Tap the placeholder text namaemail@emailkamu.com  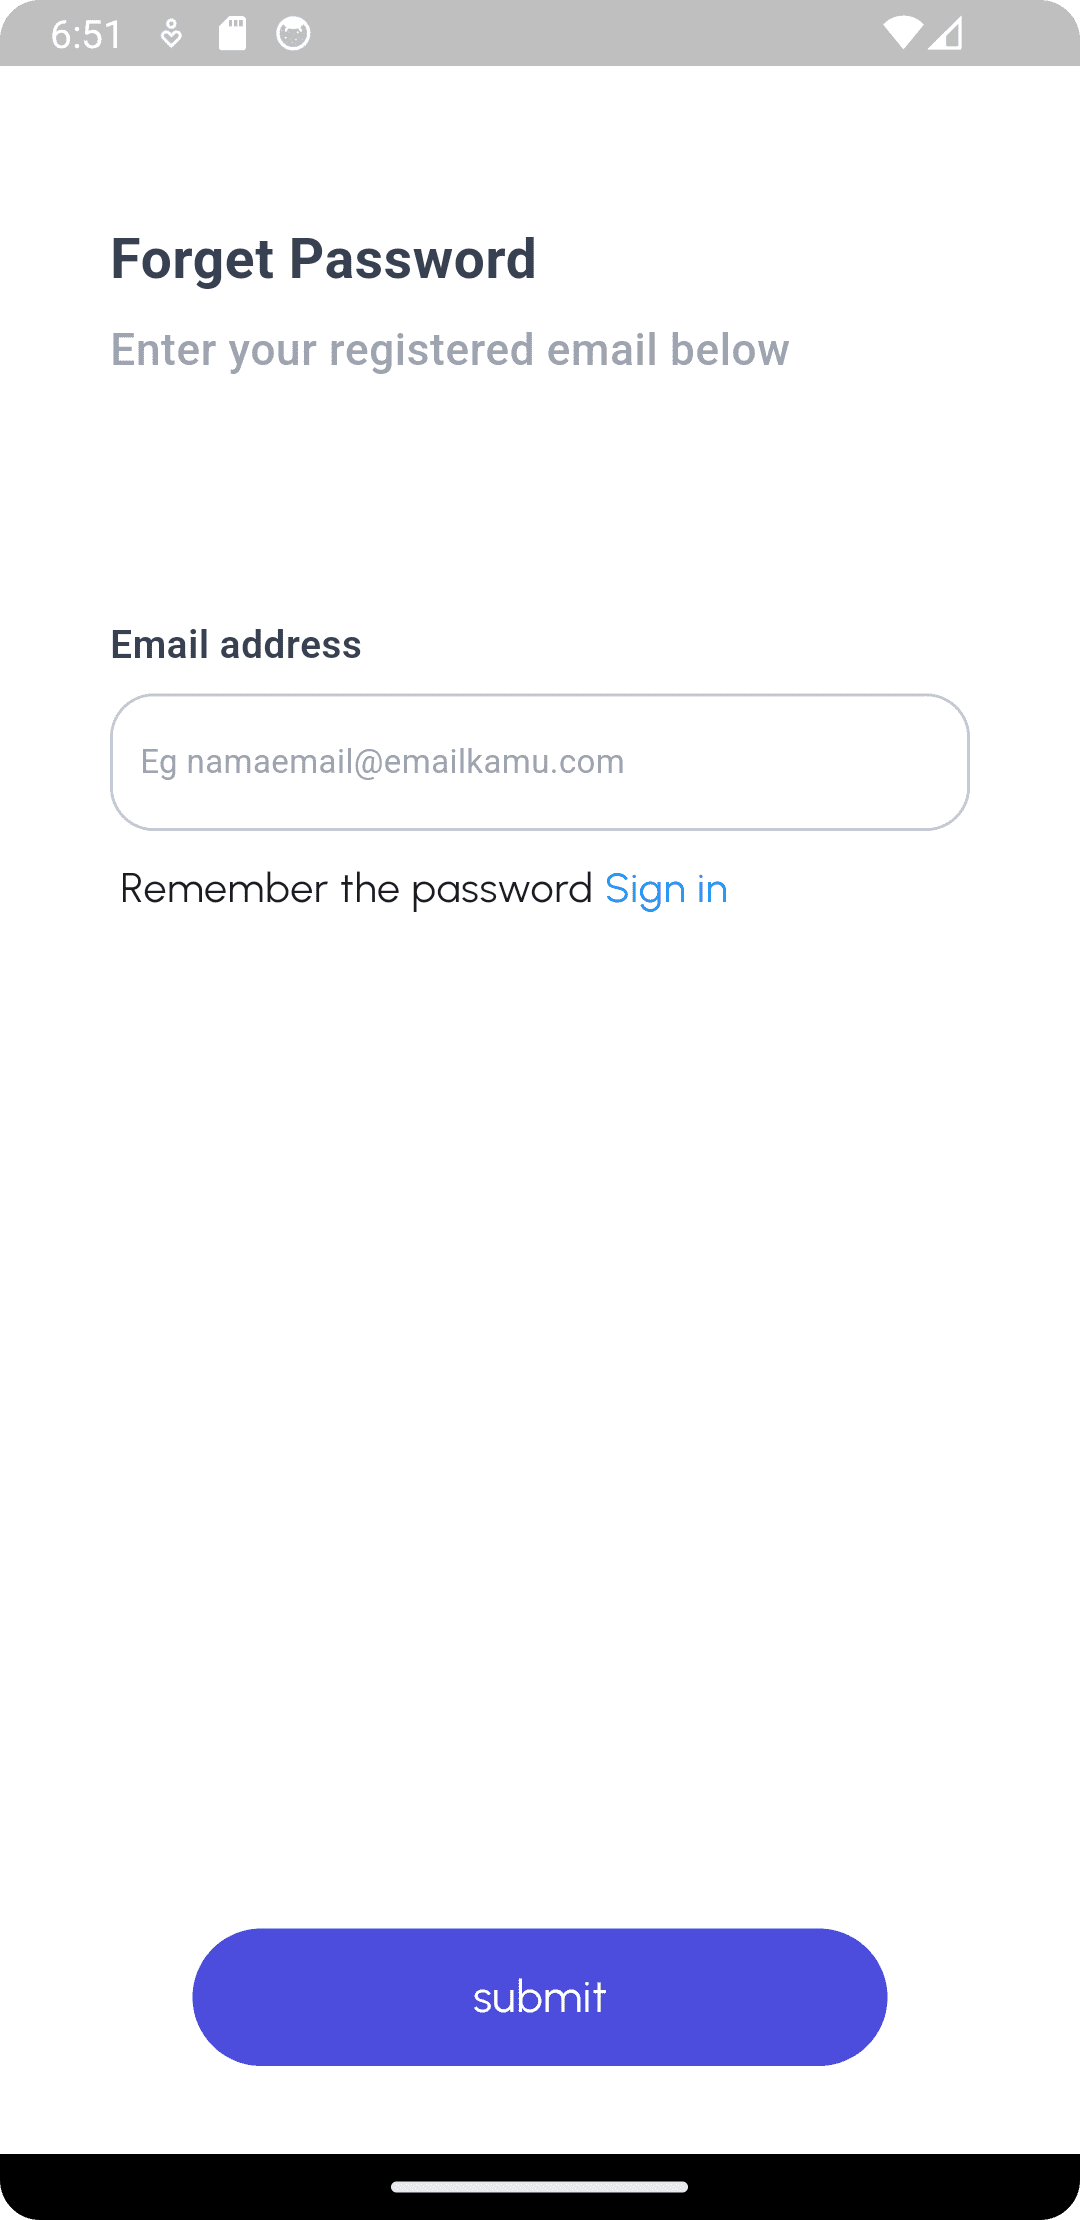(x=405, y=762)
